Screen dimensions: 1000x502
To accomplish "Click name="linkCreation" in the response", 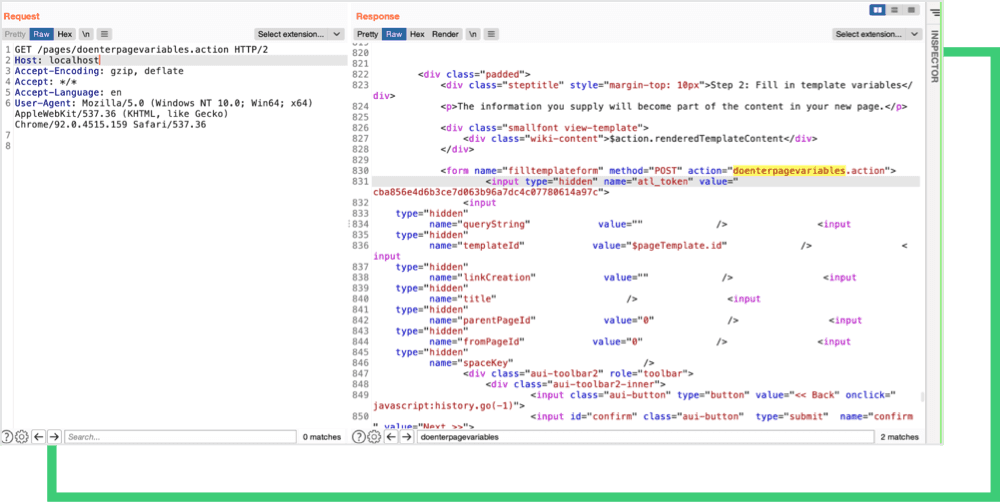I will (x=482, y=277).
